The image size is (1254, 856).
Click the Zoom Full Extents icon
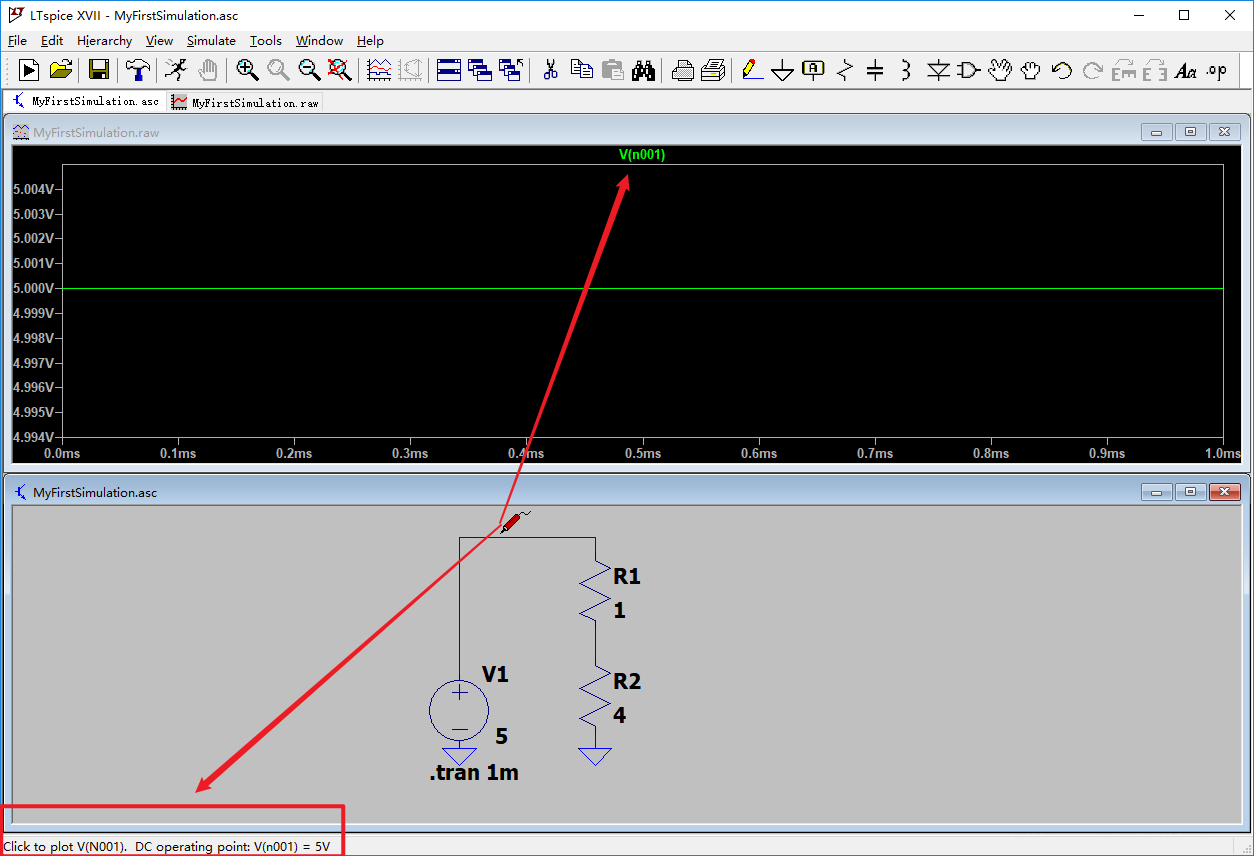[x=340, y=70]
